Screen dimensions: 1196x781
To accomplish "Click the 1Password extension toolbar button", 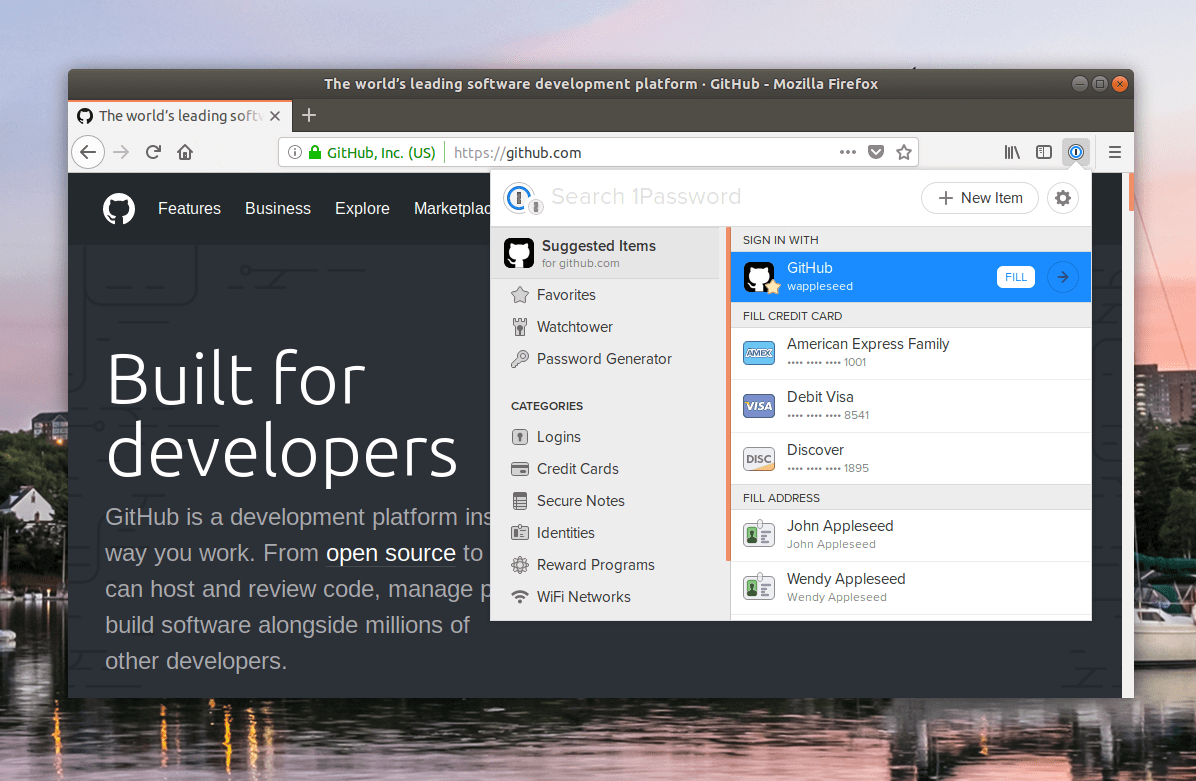I will click(1075, 153).
